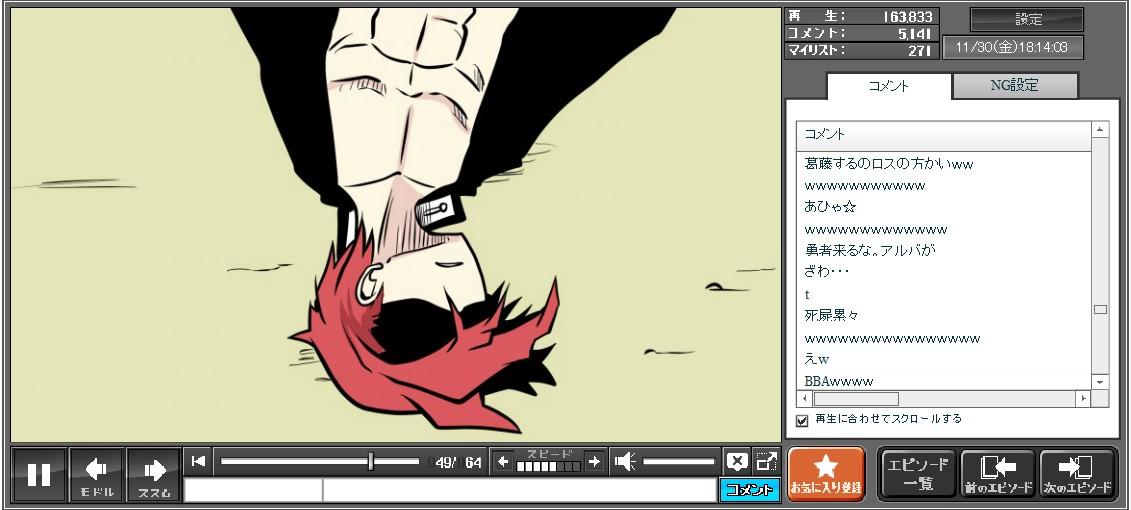Go to the next episode
This screenshot has height=510, width=1131.
point(1077,474)
